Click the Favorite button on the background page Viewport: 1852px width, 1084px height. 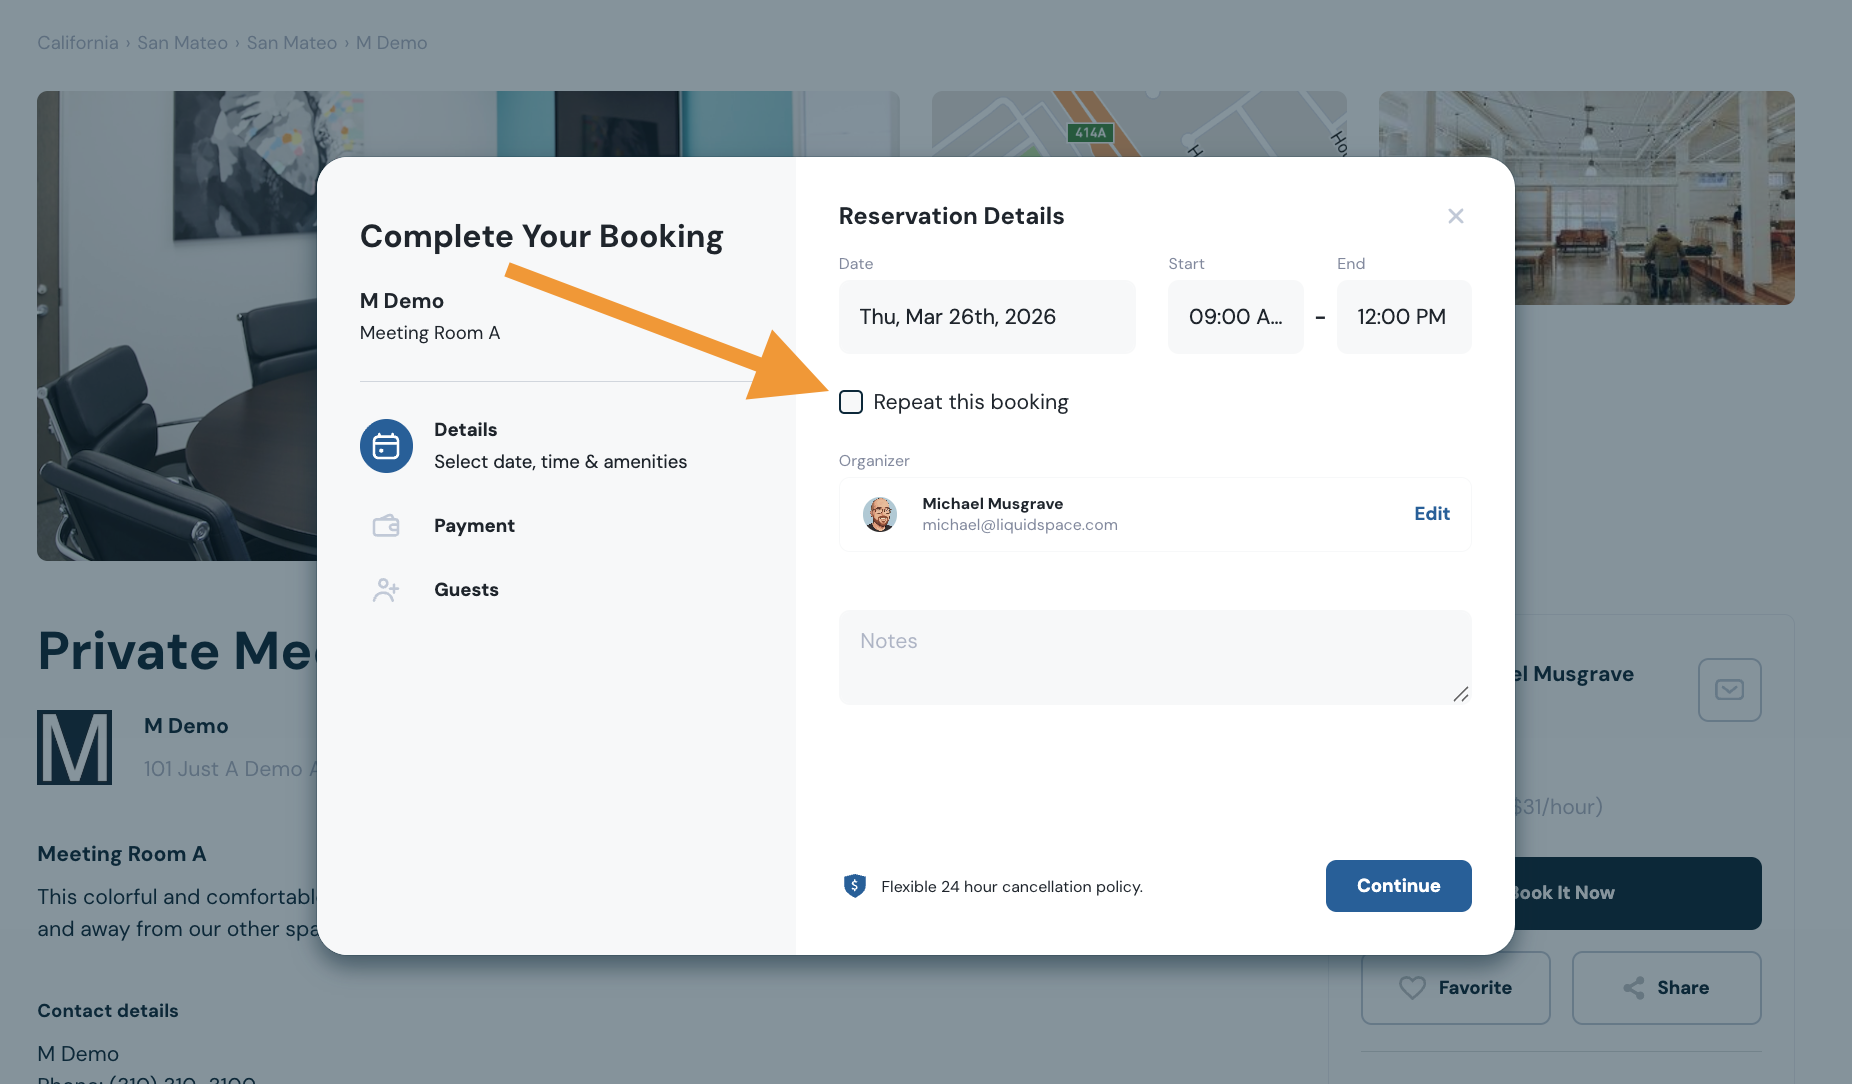click(x=1456, y=988)
